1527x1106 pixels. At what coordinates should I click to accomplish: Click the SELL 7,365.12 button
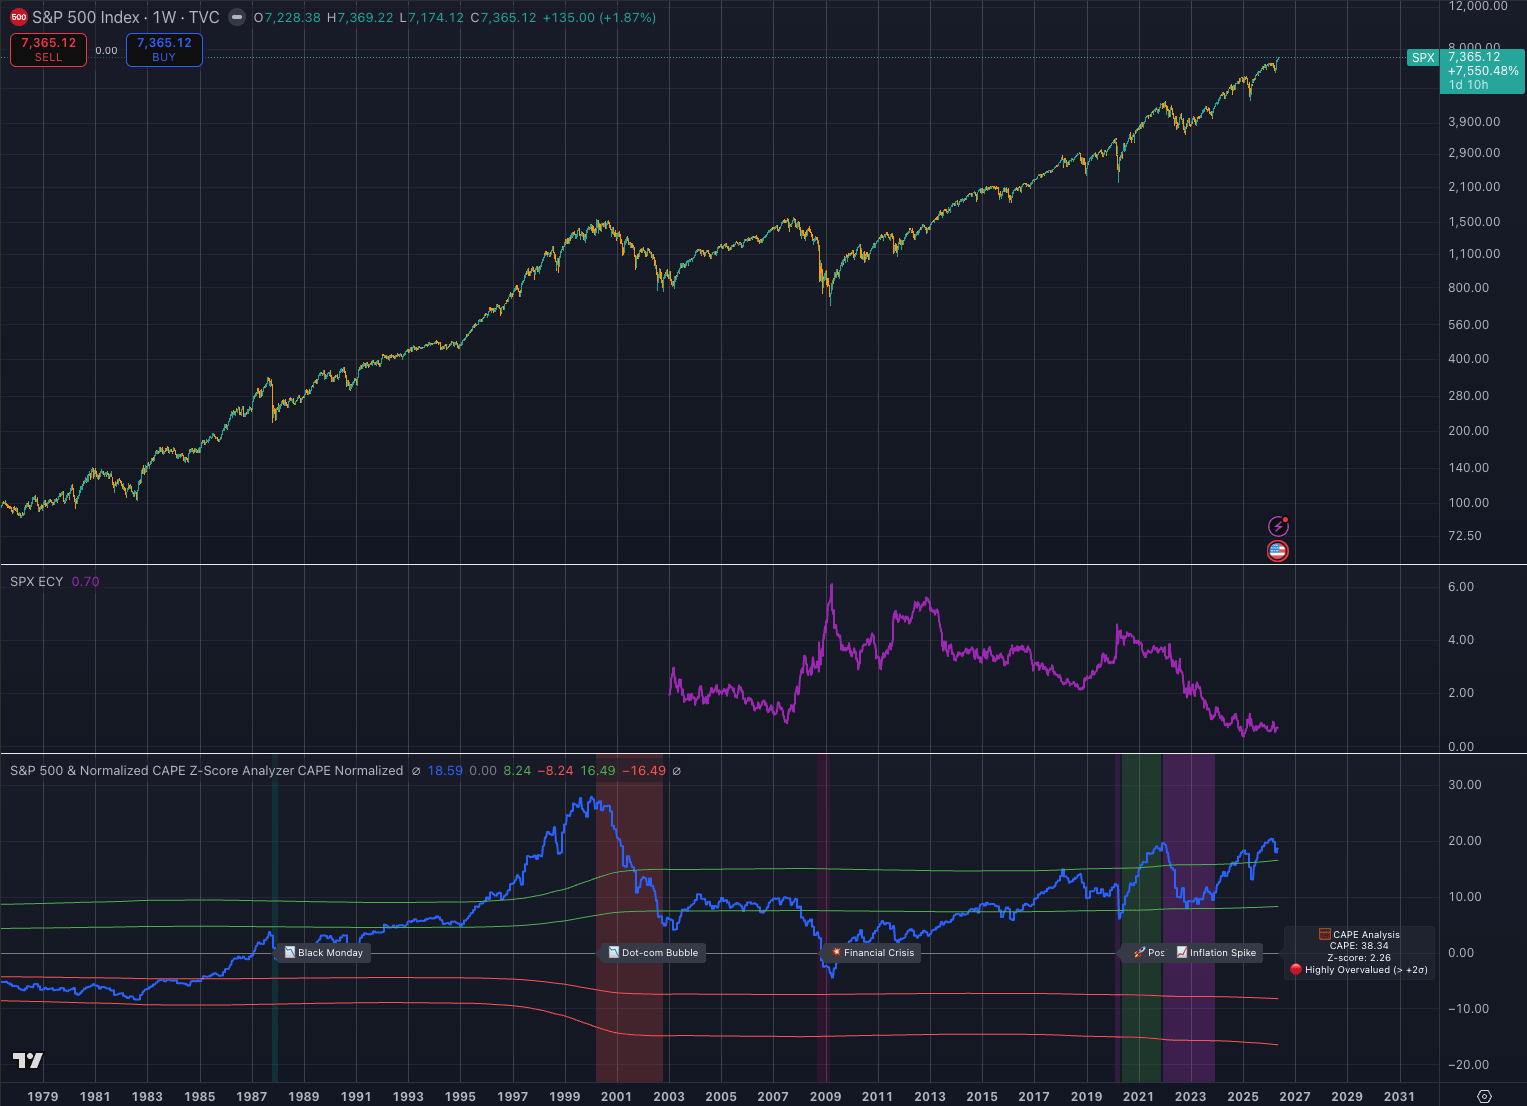click(x=48, y=49)
